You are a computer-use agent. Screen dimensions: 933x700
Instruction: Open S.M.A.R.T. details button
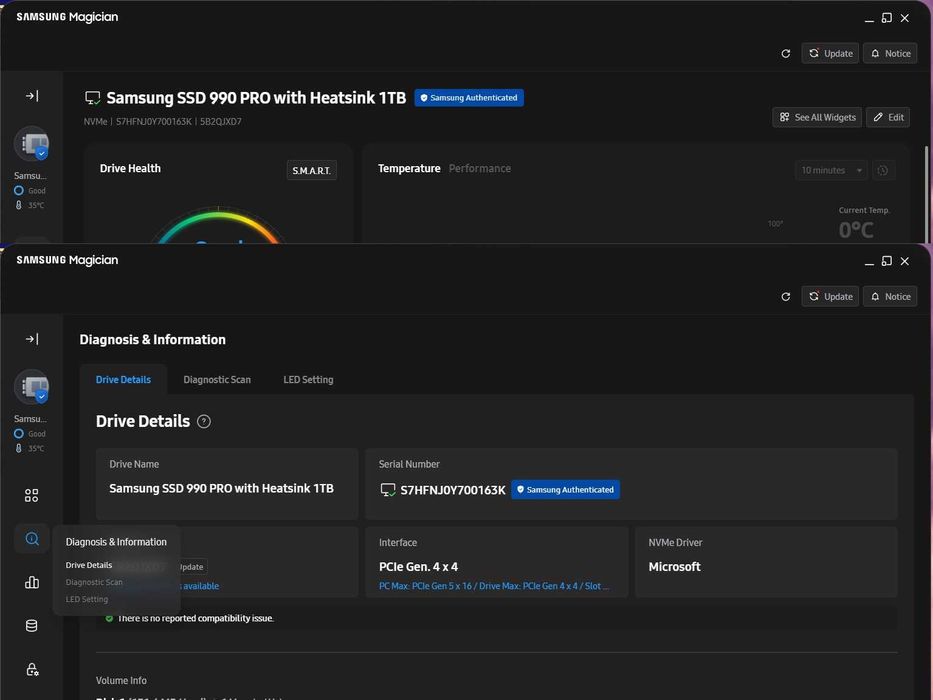pos(311,170)
